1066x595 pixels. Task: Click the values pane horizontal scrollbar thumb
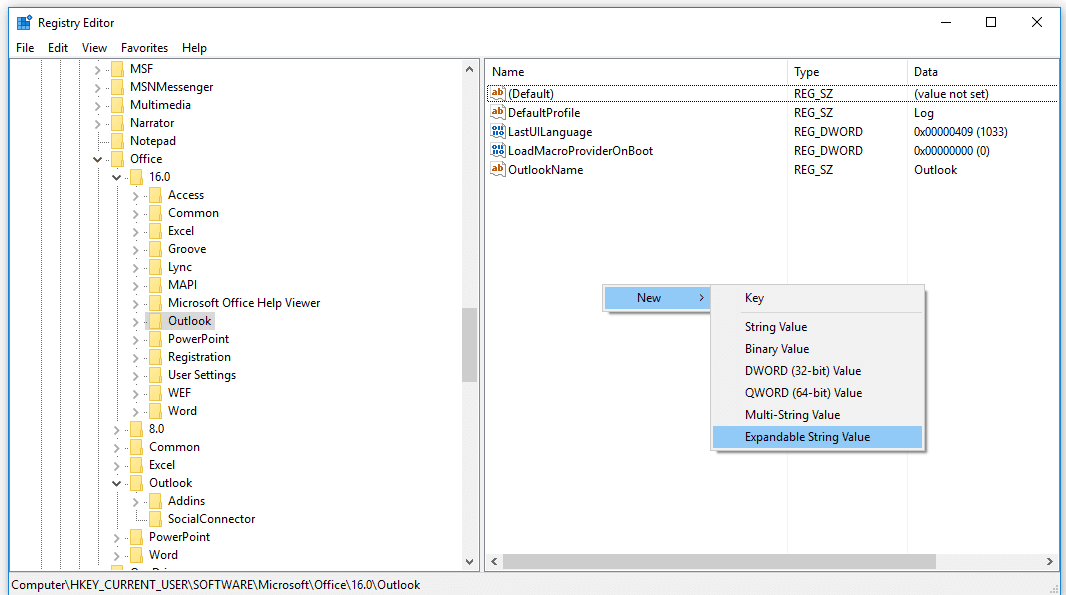click(719, 562)
